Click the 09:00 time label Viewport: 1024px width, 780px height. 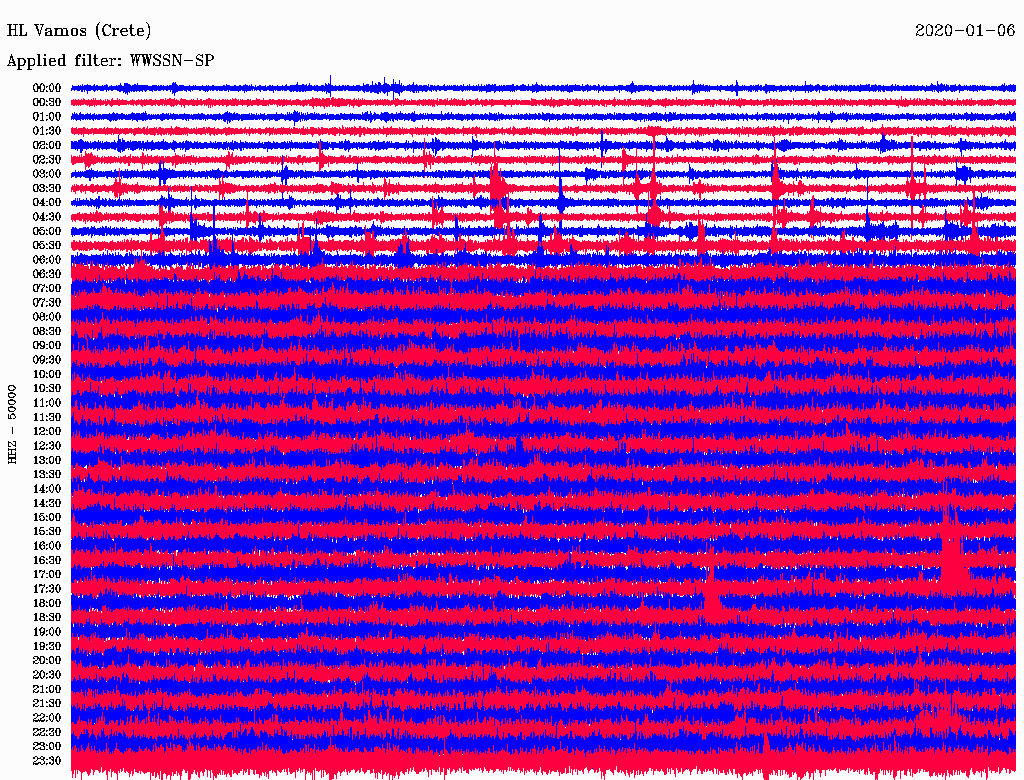[47, 346]
